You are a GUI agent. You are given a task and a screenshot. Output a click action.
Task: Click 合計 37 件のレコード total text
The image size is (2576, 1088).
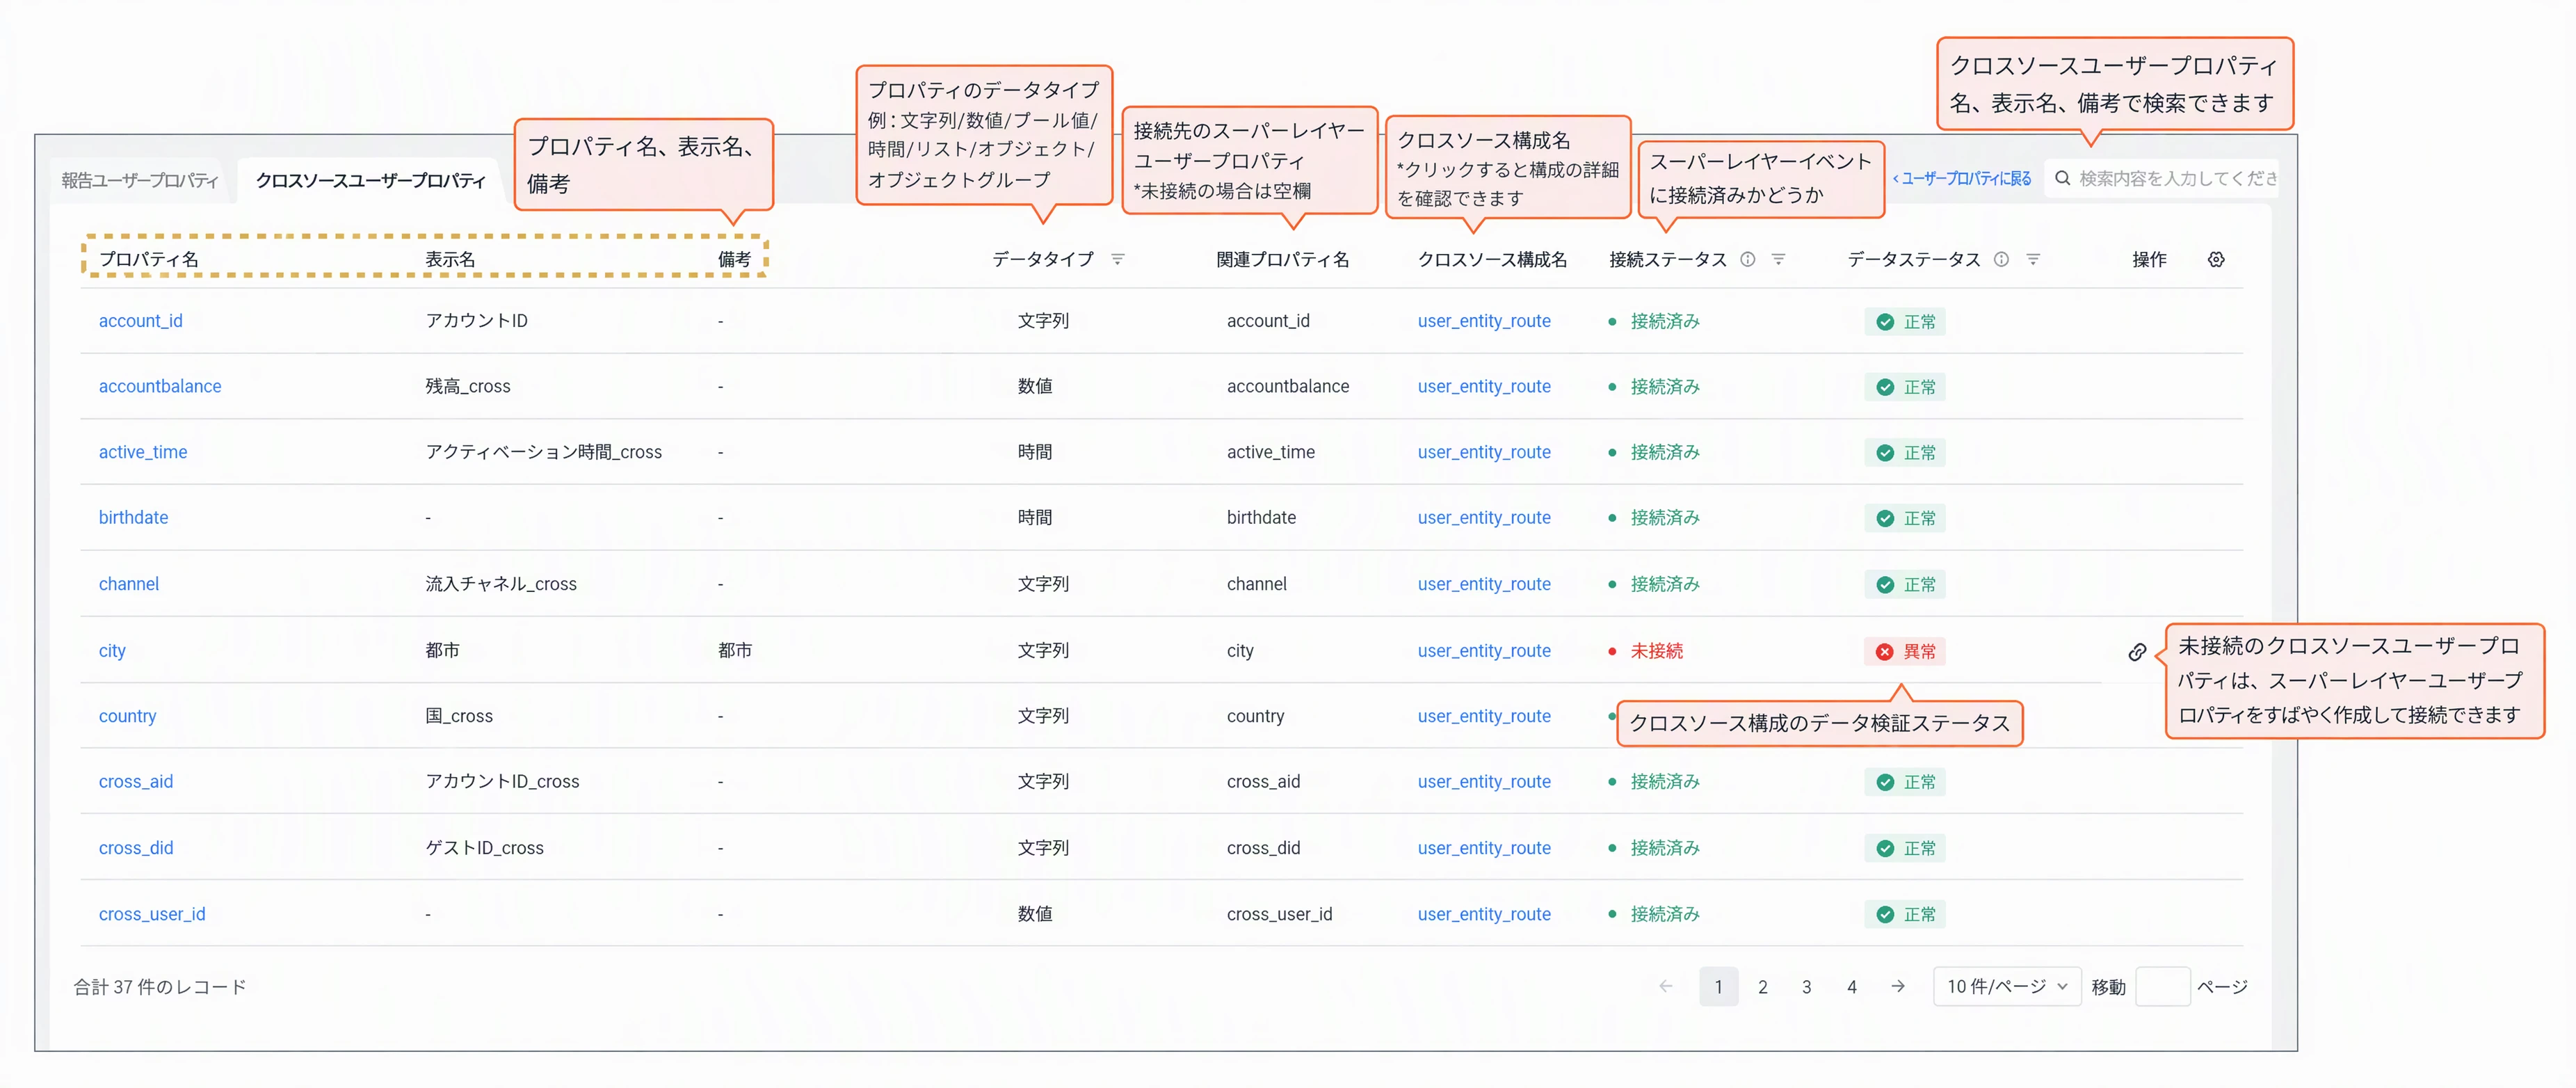coord(160,987)
